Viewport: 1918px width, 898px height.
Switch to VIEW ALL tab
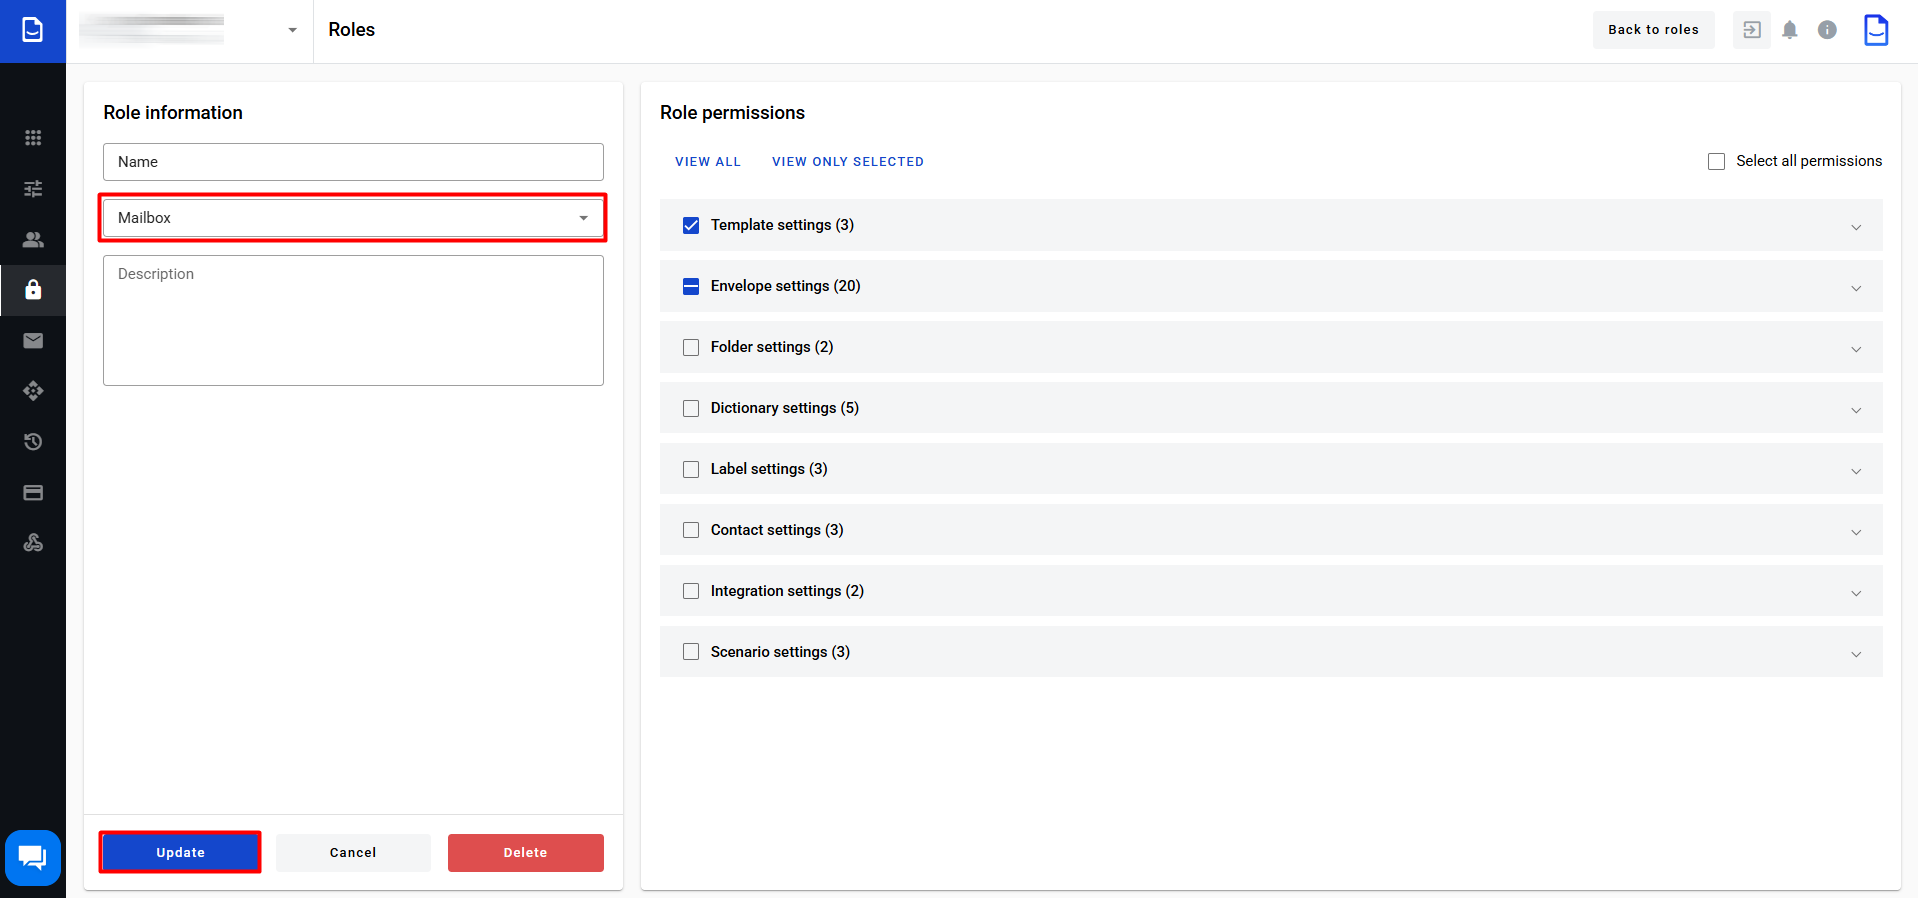click(707, 162)
